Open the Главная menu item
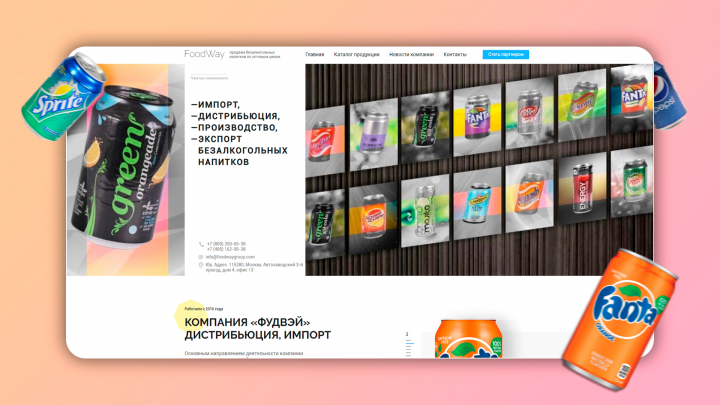720x405 pixels. coord(315,54)
